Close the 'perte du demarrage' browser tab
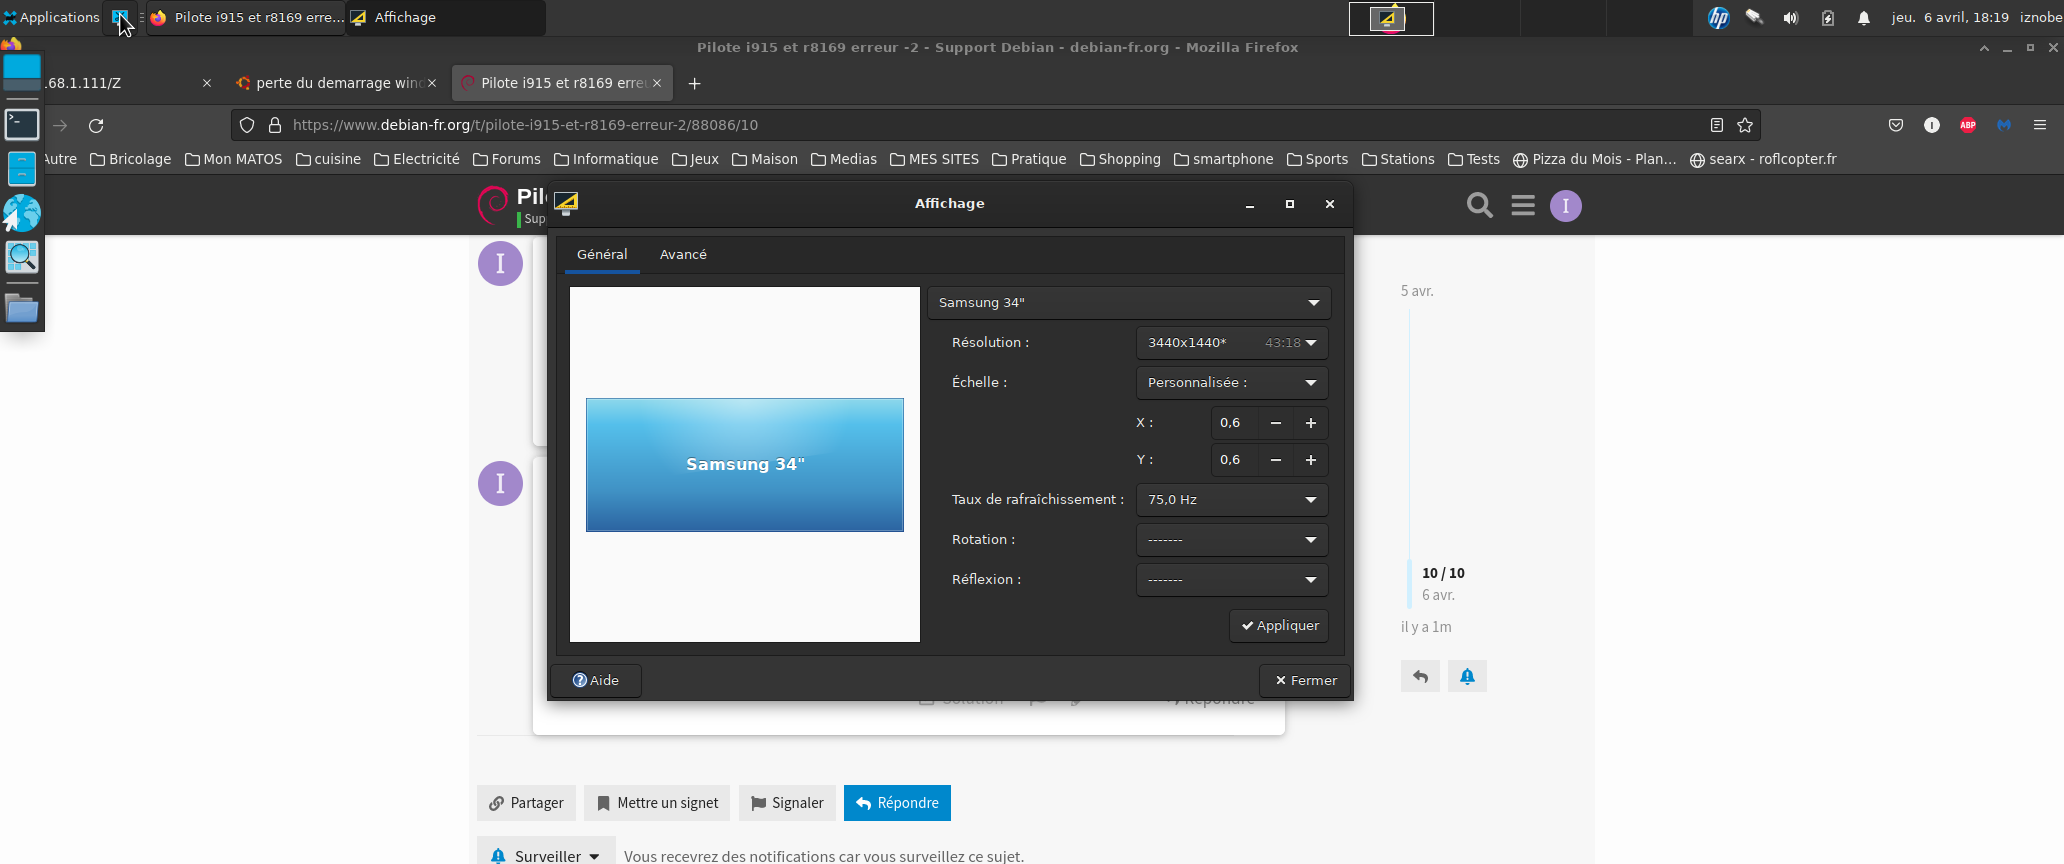The width and height of the screenshot is (2064, 864). (432, 83)
